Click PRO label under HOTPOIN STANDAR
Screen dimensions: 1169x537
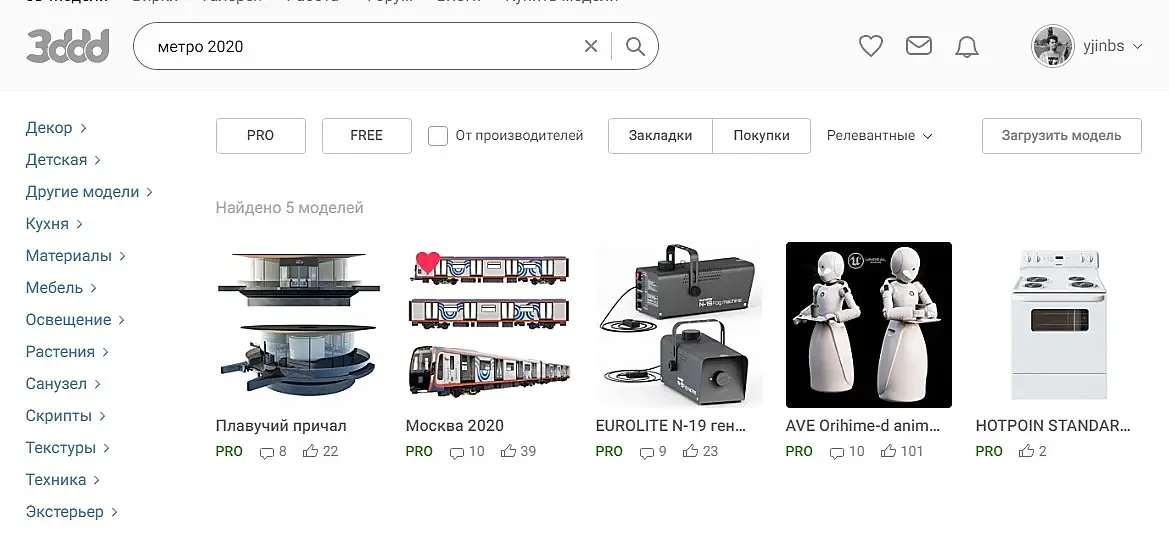(x=989, y=451)
